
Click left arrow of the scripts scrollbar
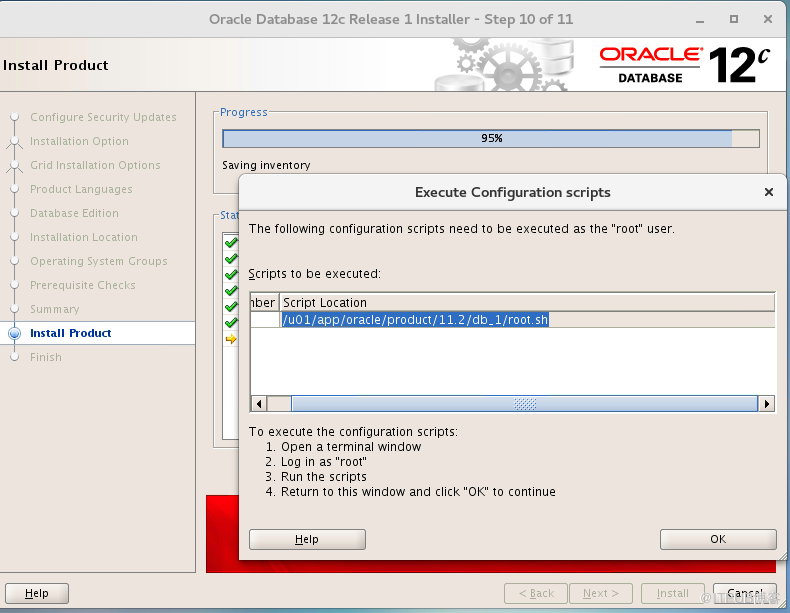tap(259, 403)
